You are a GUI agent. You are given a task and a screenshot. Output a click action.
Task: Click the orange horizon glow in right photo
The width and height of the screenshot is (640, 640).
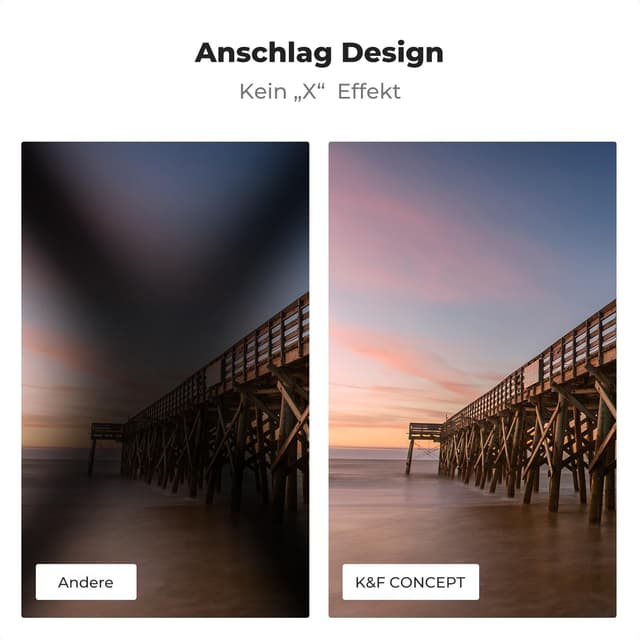click(367, 433)
